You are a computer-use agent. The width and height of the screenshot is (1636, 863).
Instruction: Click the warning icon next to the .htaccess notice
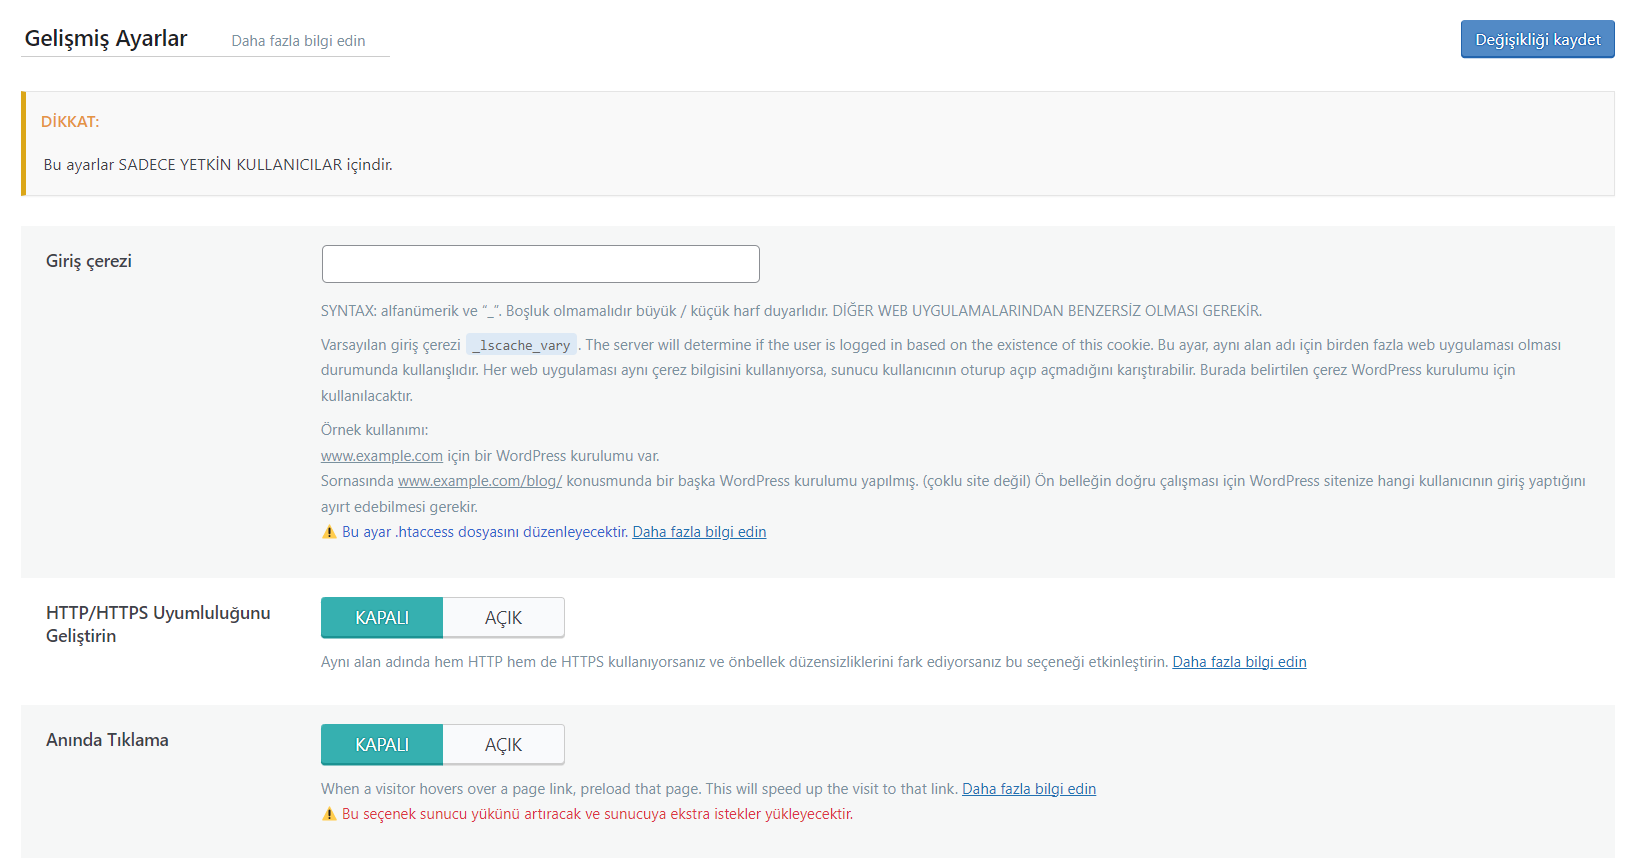(x=329, y=532)
